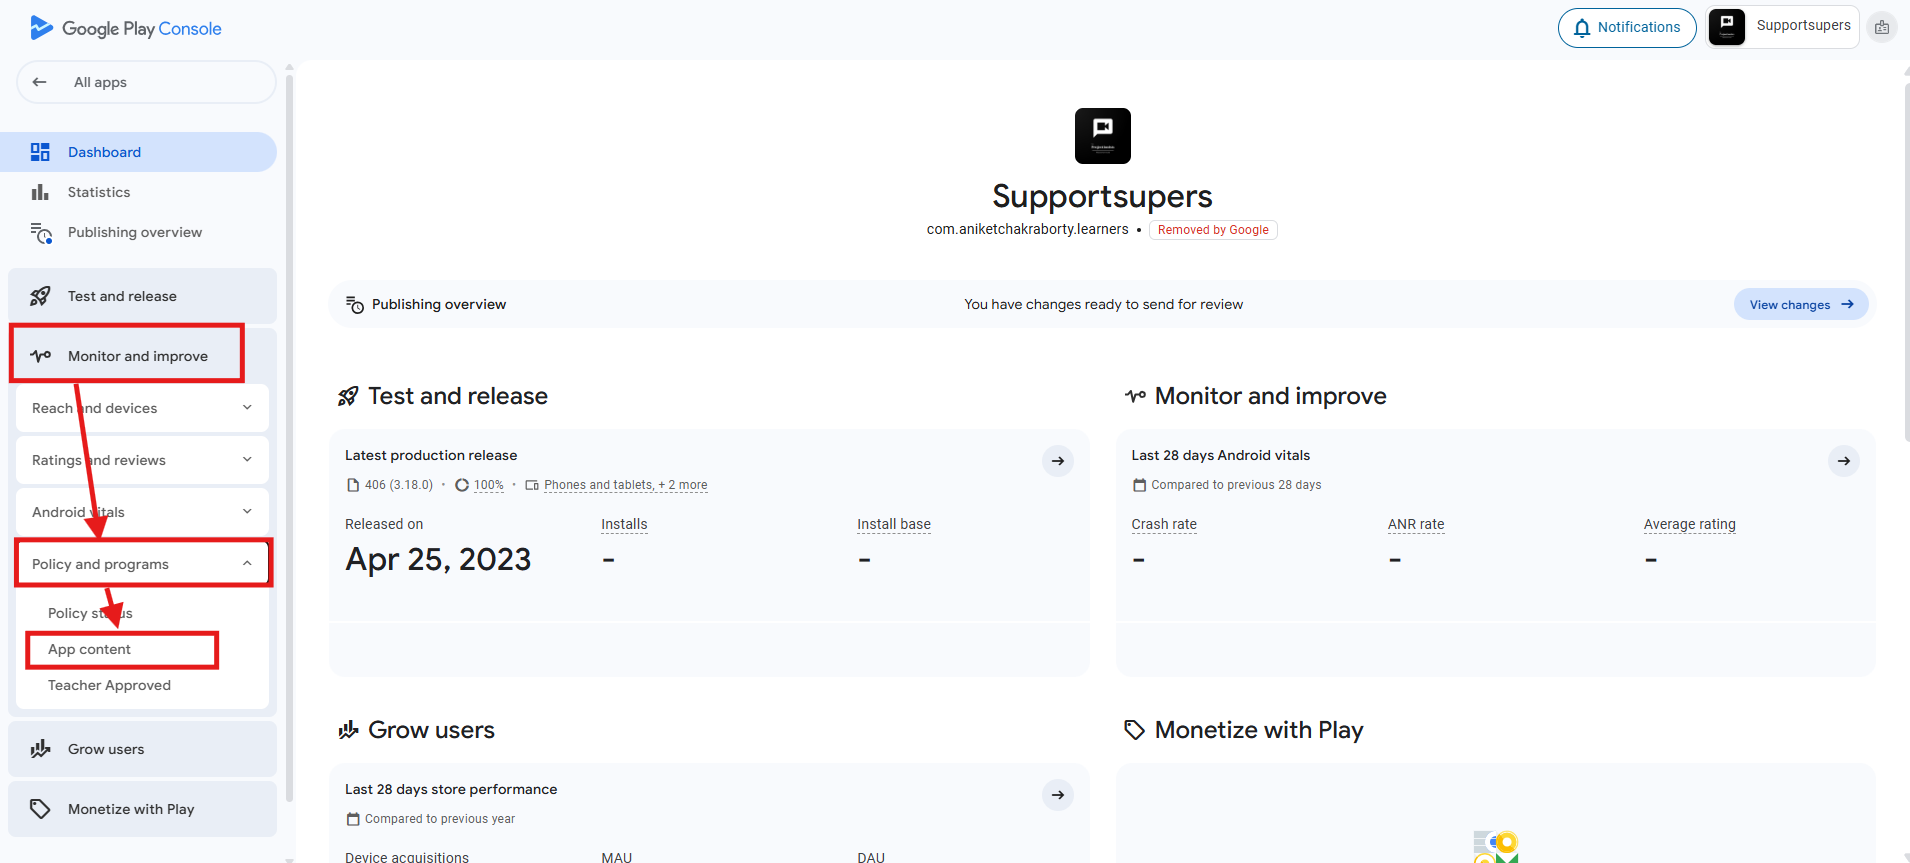The image size is (1910, 863).
Task: Select Dashboard in the sidebar
Action: coord(104,152)
